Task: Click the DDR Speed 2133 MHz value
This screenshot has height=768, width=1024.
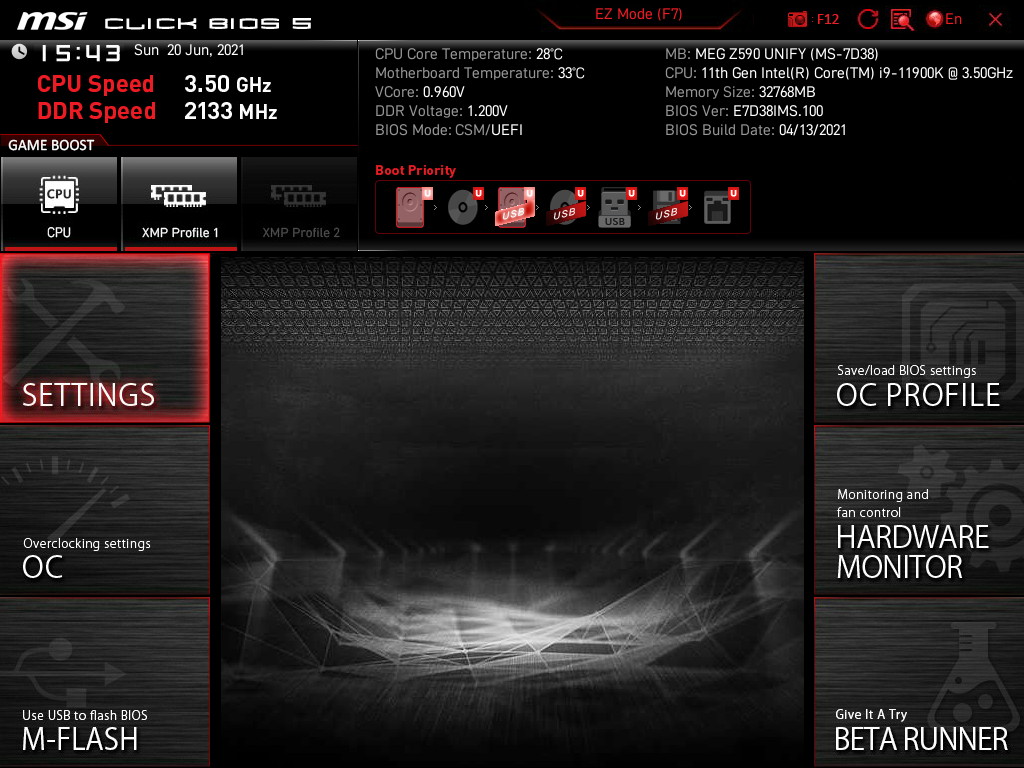Action: [231, 111]
